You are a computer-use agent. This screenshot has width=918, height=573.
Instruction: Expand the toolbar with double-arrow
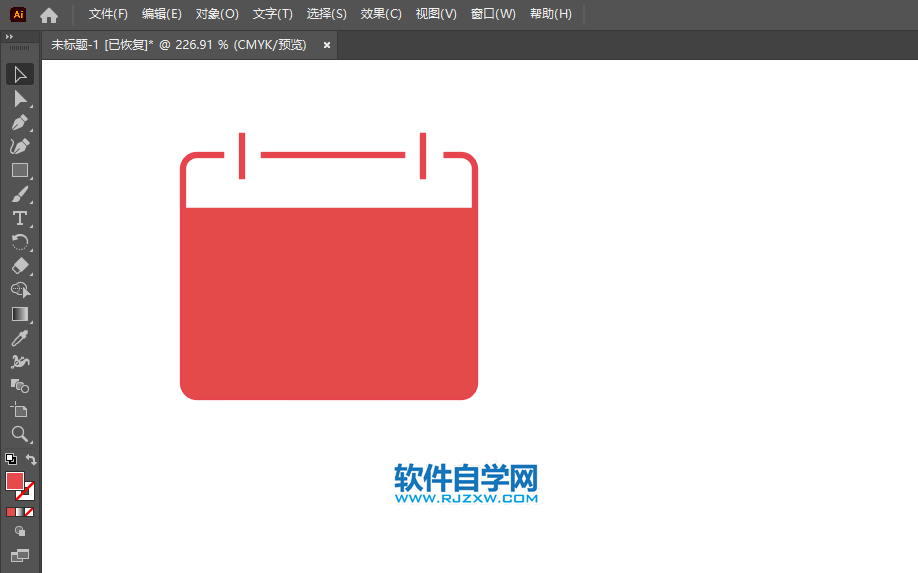pos(9,36)
